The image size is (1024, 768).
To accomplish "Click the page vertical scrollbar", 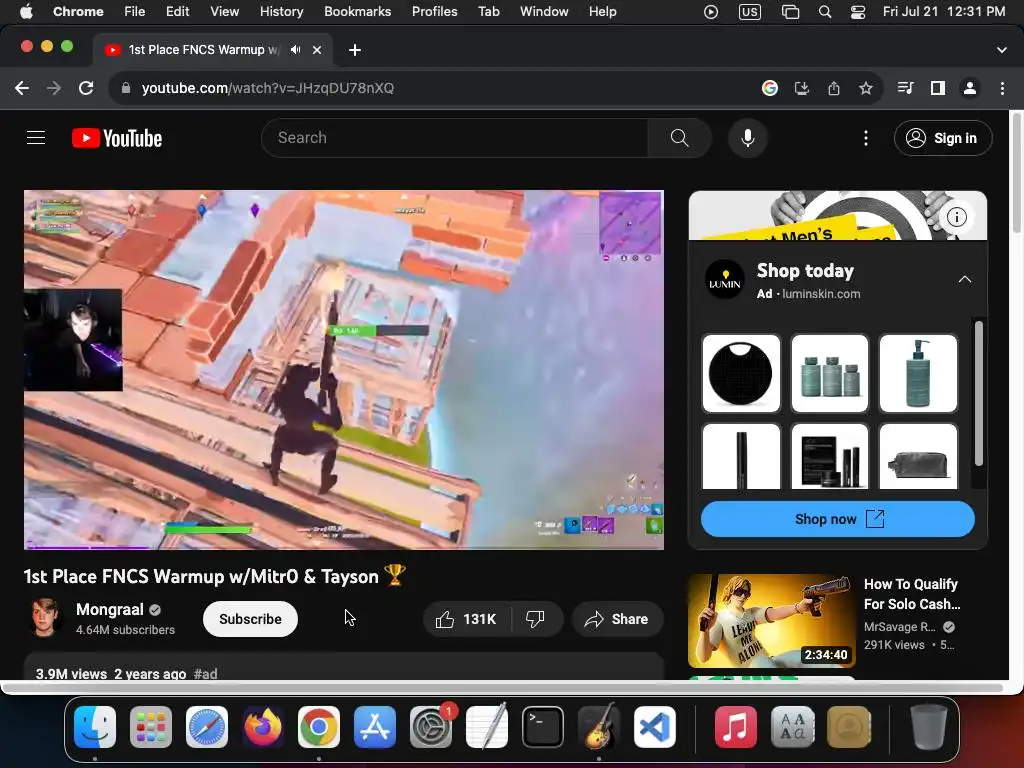I will pos(1016,172).
